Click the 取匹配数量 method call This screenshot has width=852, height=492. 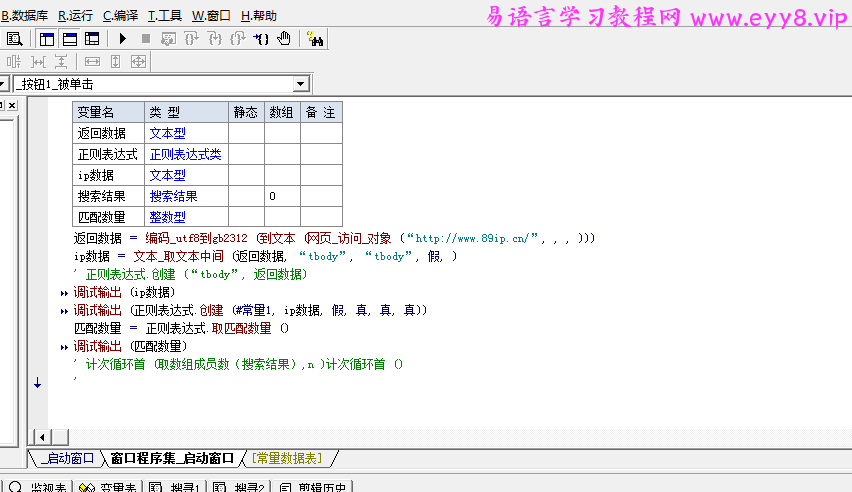coord(241,328)
